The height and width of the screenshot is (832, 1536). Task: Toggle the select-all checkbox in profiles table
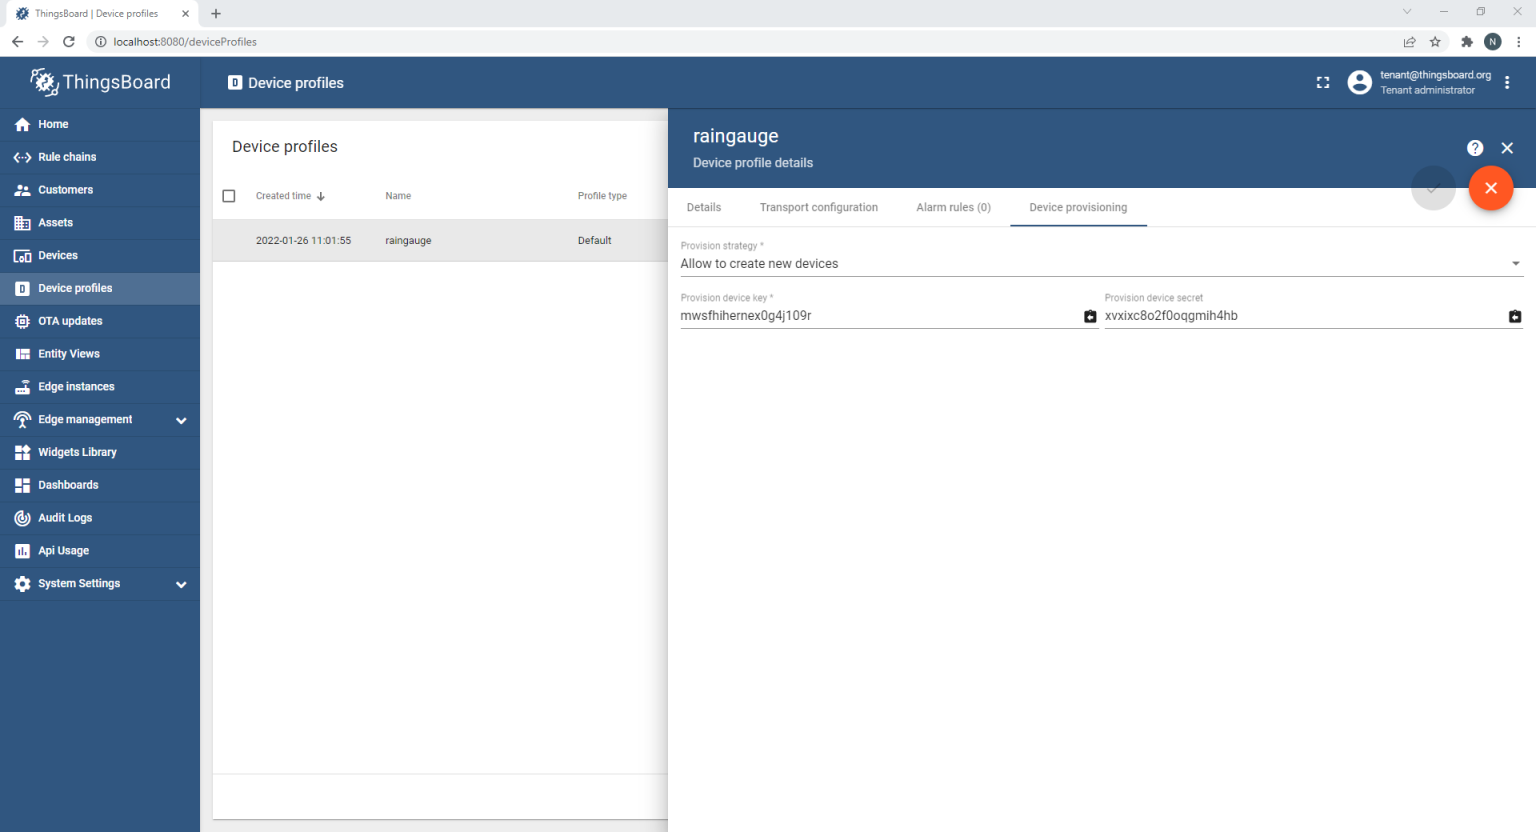[229, 196]
